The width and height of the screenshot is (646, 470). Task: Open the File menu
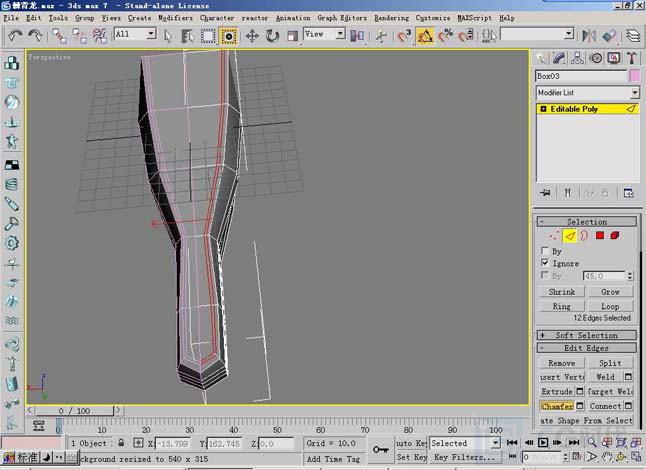[11, 18]
